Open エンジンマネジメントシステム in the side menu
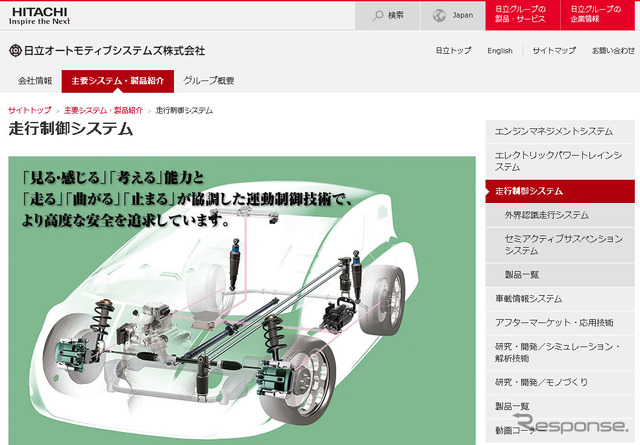This screenshot has width=640, height=445. click(x=560, y=131)
